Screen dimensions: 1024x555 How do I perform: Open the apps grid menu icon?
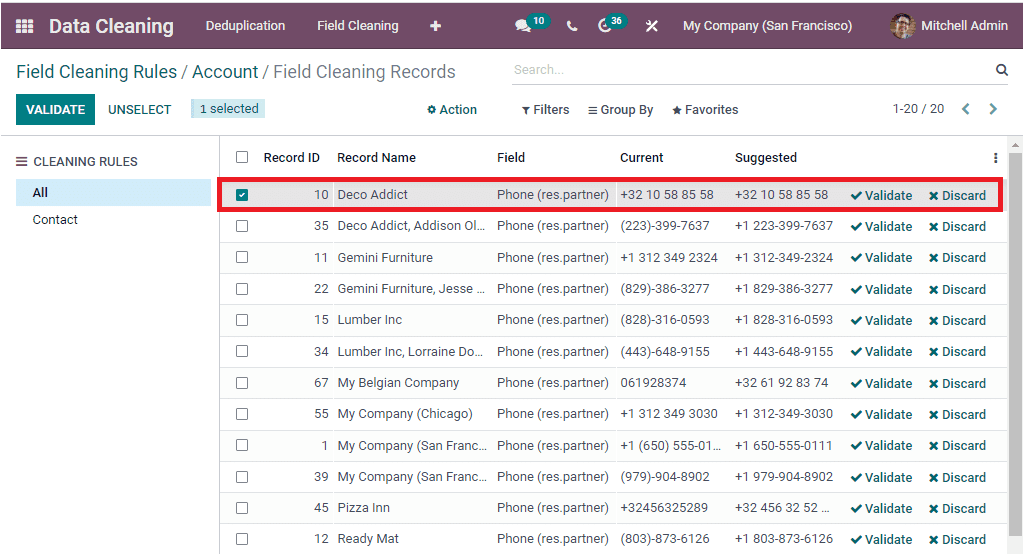(x=24, y=26)
